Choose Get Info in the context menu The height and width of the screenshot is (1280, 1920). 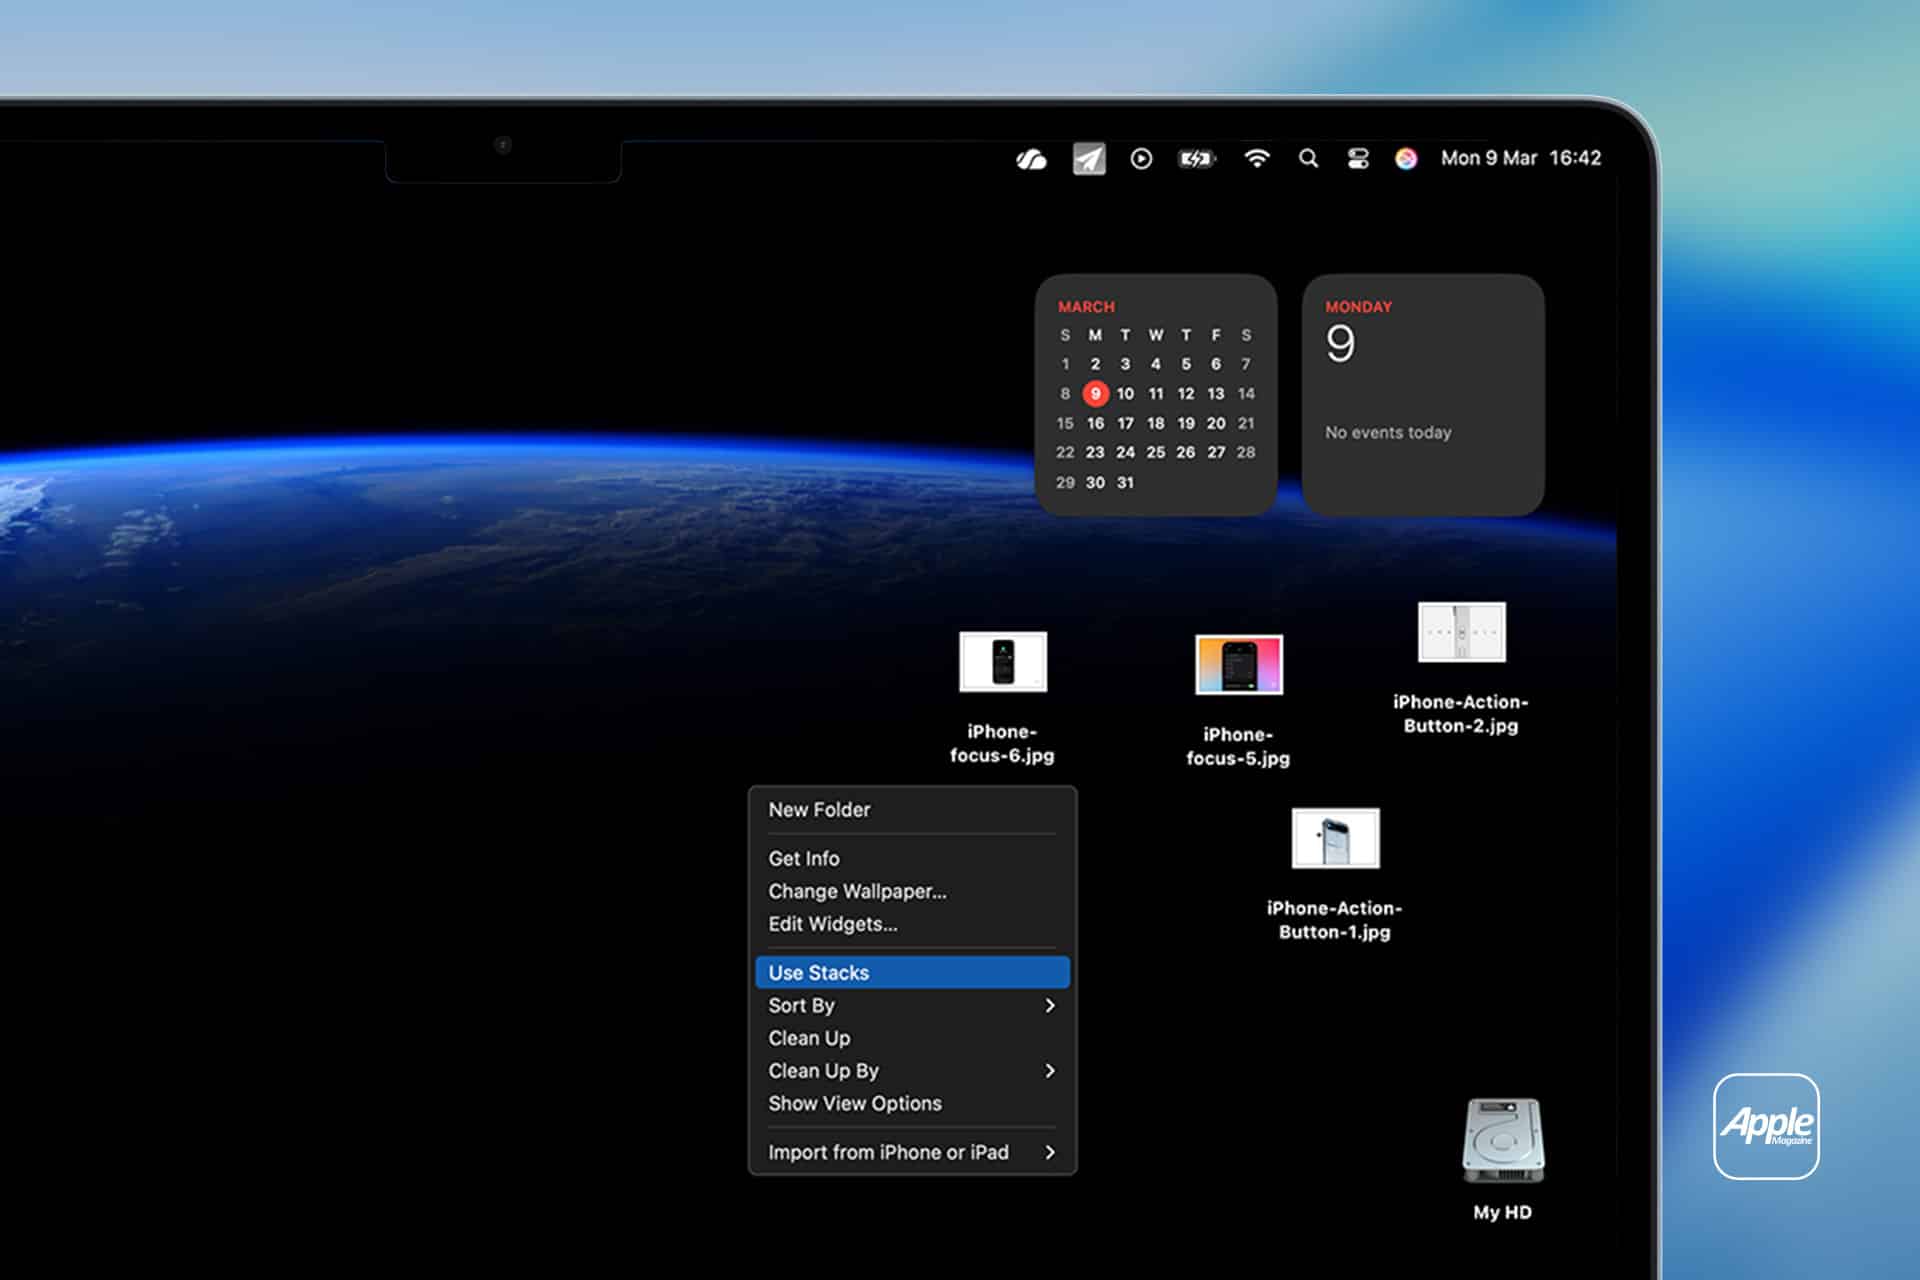(913, 858)
